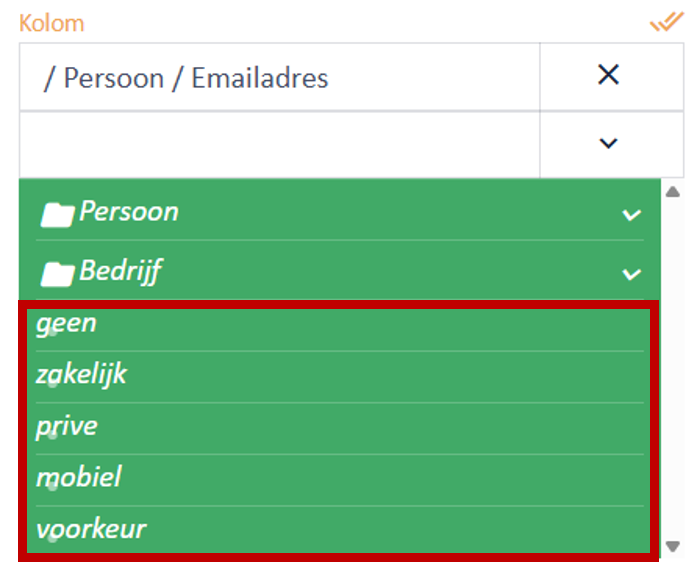697x574 pixels.
Task: Open the Persoon tree item
Action: pyautogui.click(x=340, y=212)
